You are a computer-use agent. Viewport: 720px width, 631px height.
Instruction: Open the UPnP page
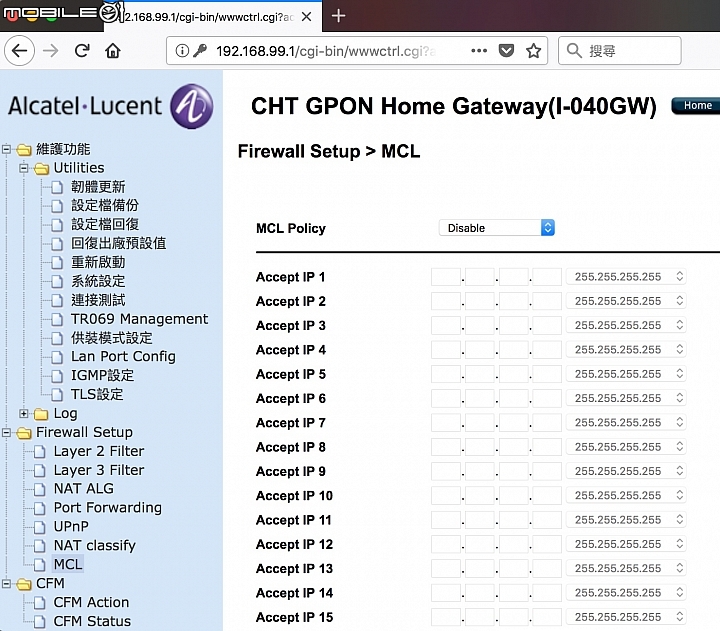(x=71, y=526)
